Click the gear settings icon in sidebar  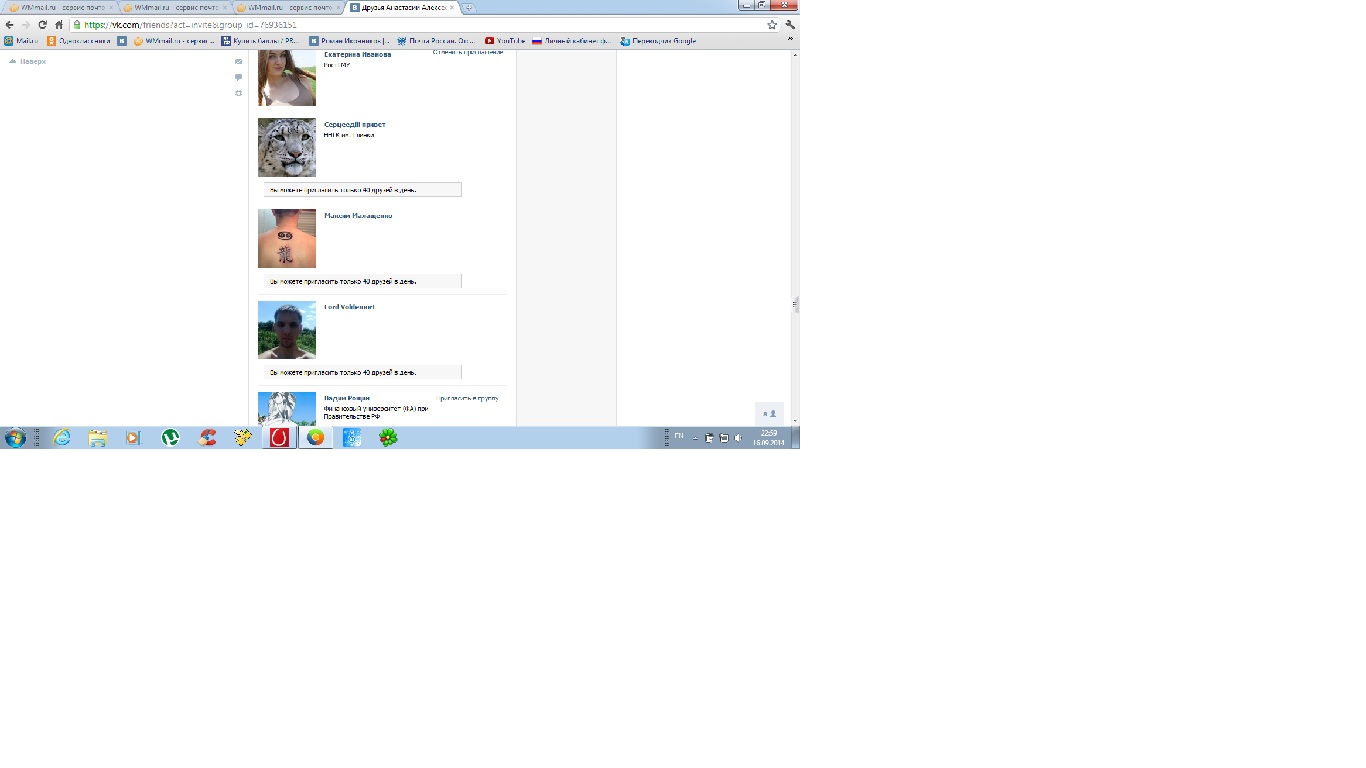[238, 93]
